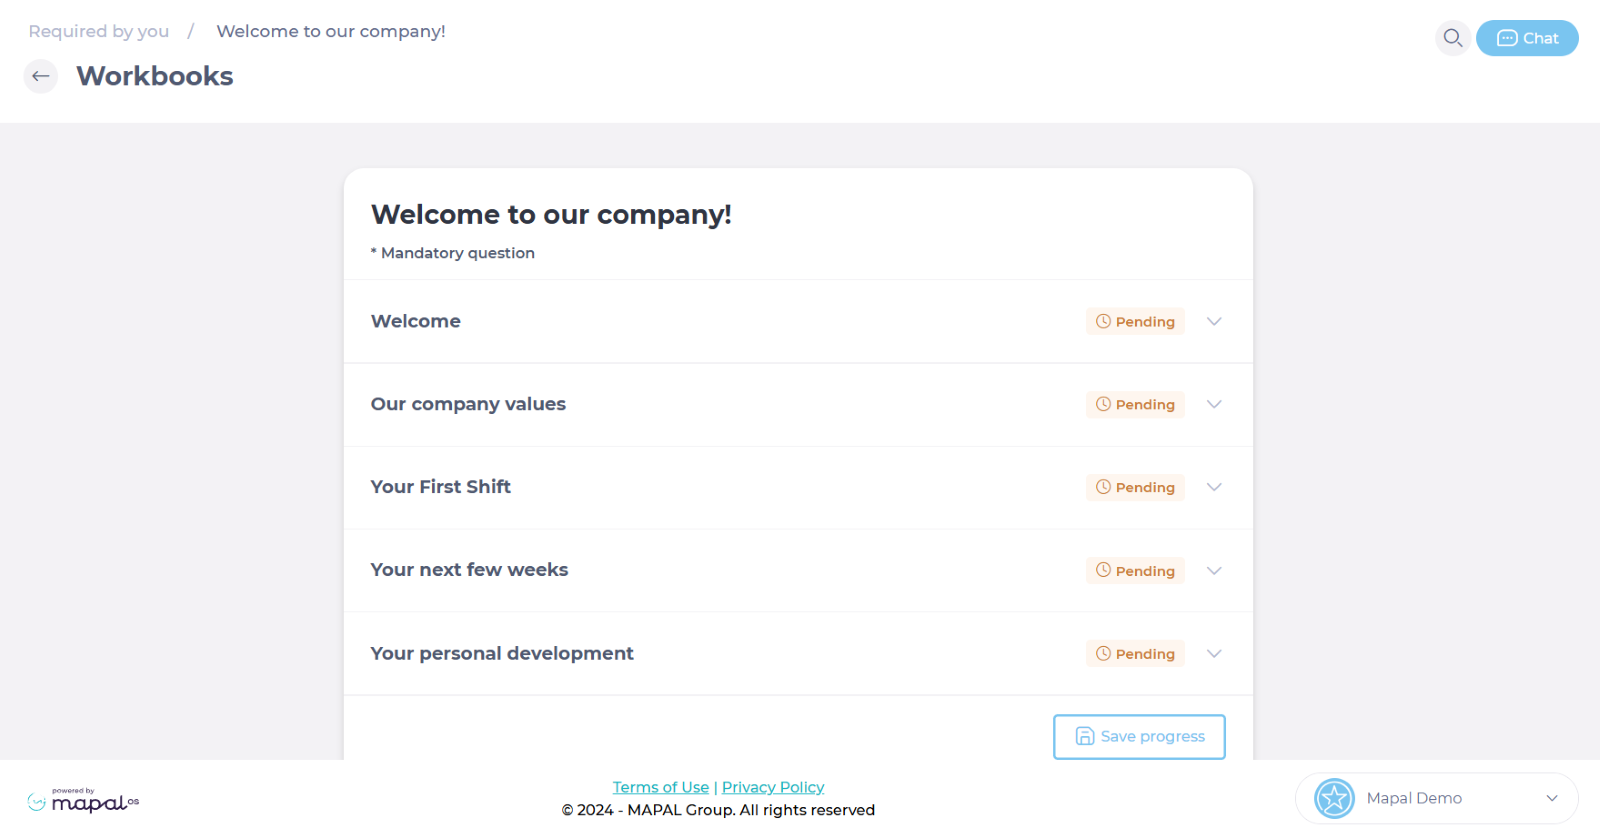
Task: Open search with the magnifier icon
Action: coord(1453,38)
